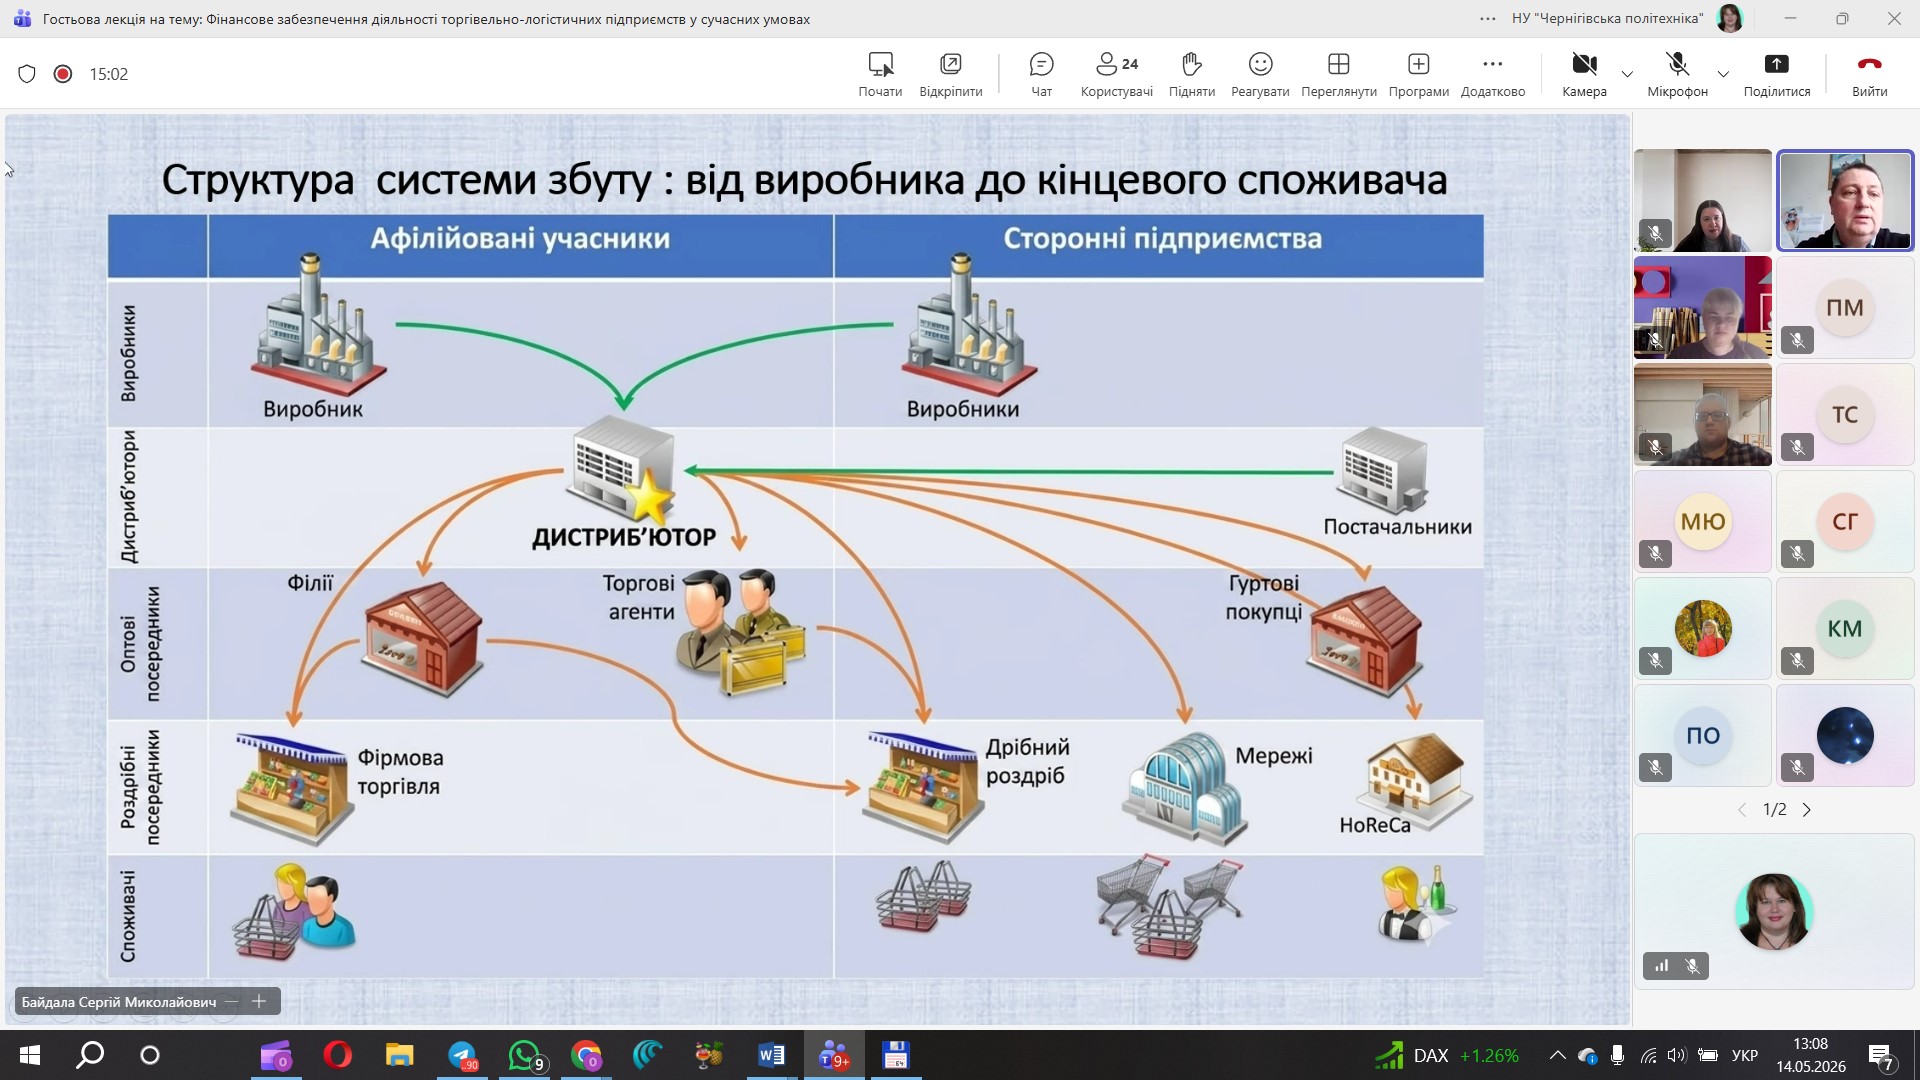Screen dimensions: 1920x1080
Task: Show hidden system tray icons
Action: pyautogui.click(x=1557, y=1055)
